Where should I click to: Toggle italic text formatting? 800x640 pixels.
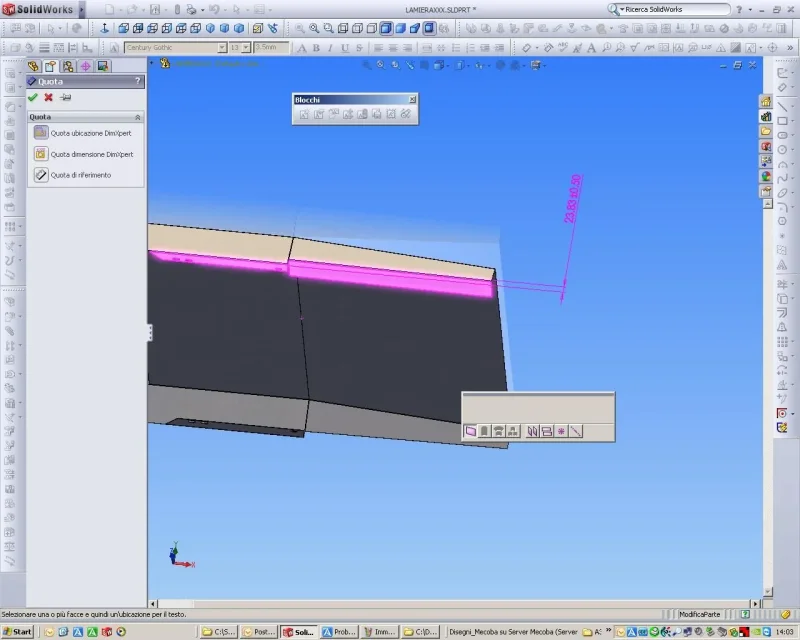coord(330,48)
